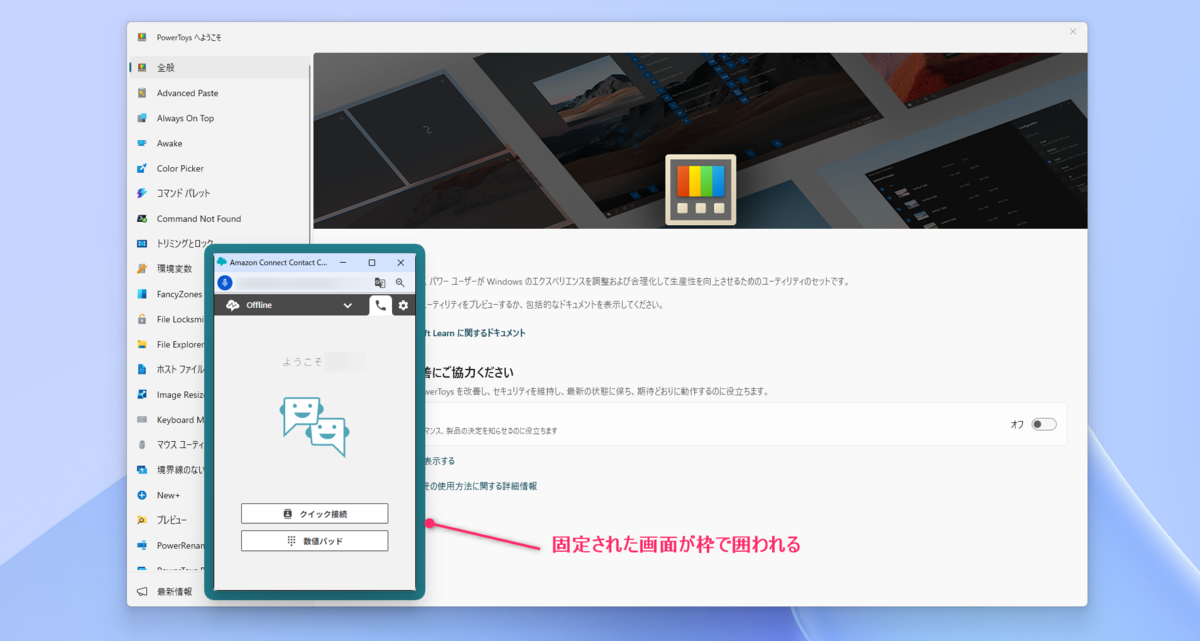
Task: Open 最新情報 megaphone icon
Action: coord(142,592)
